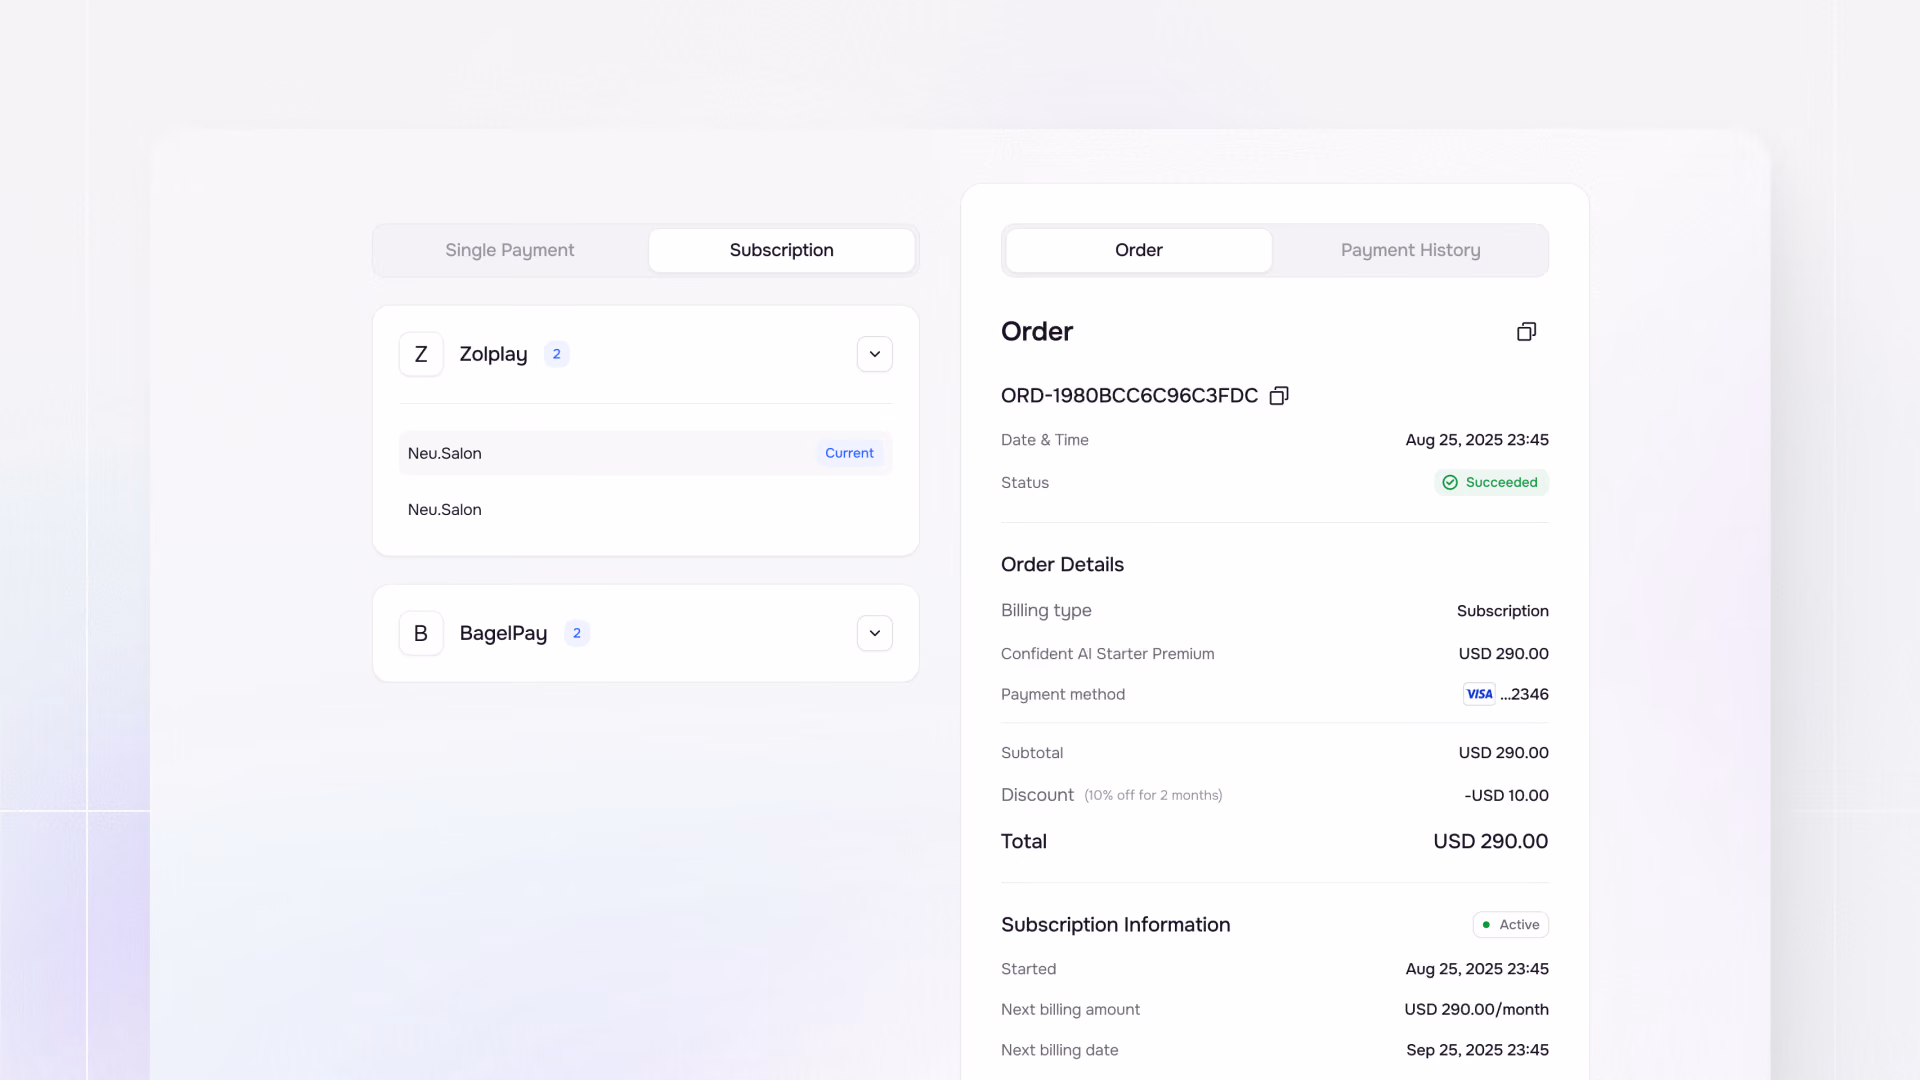
Task: Click next billing date Sep 25, 2025 23:45
Action: [x=1477, y=1050]
